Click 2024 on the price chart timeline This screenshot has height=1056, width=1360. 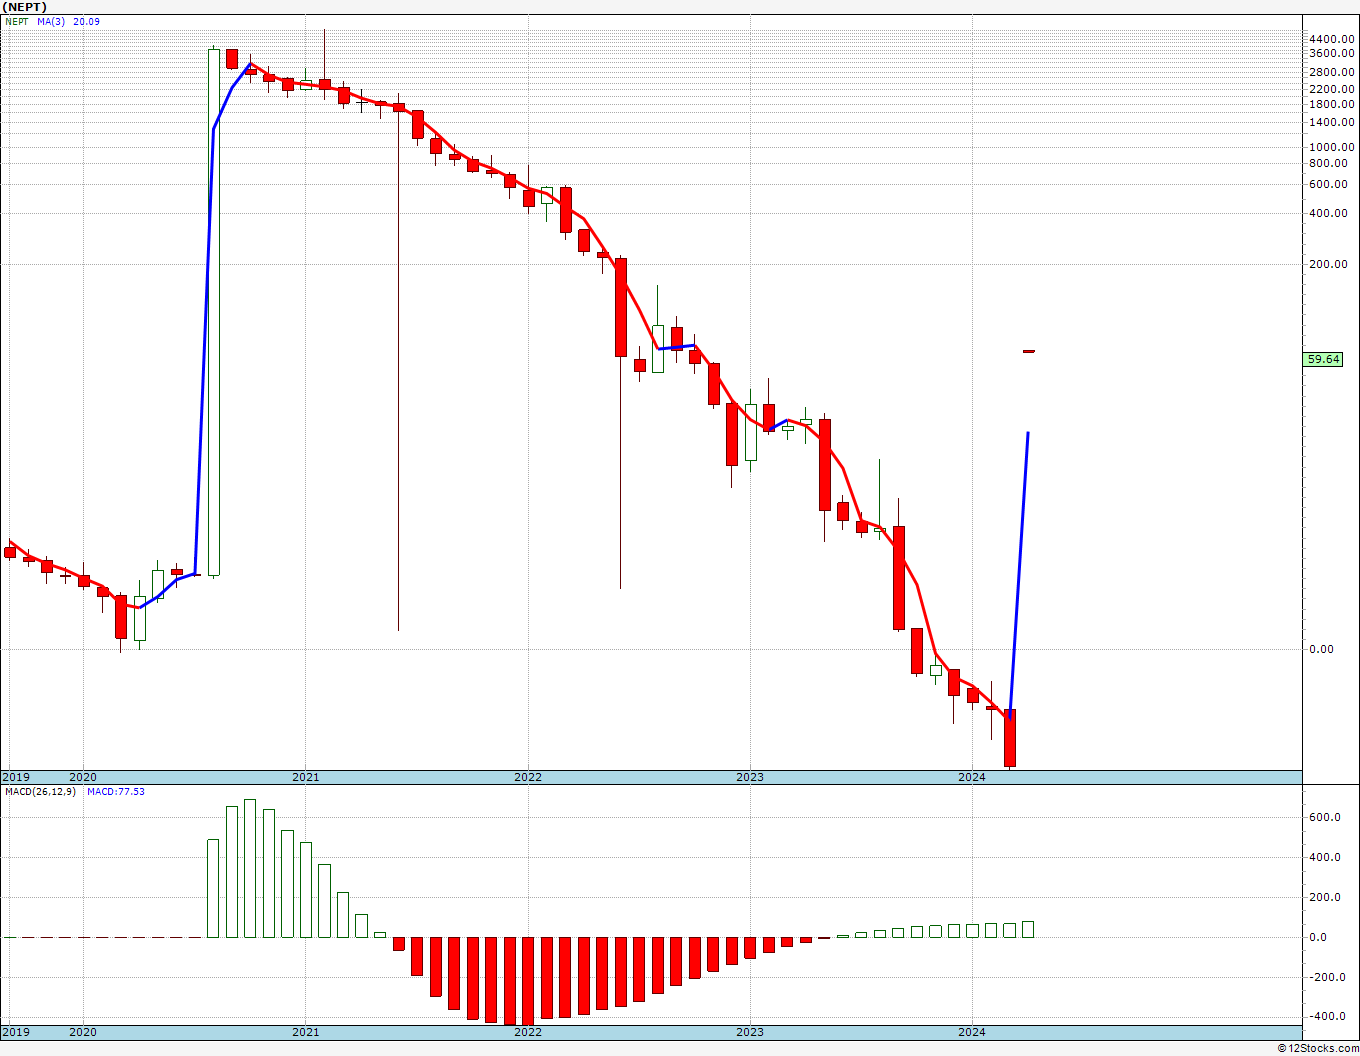click(971, 777)
